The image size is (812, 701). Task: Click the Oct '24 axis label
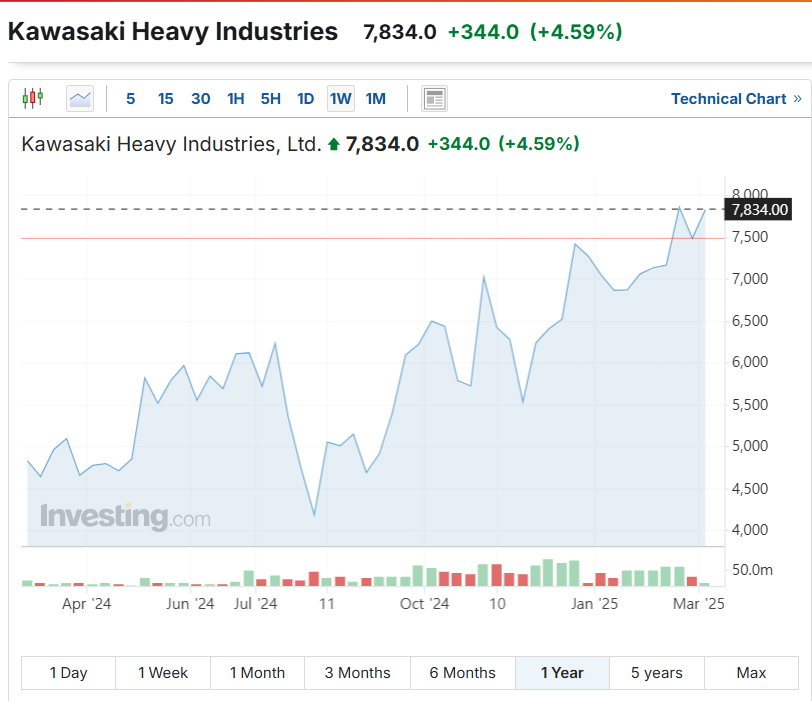424,604
